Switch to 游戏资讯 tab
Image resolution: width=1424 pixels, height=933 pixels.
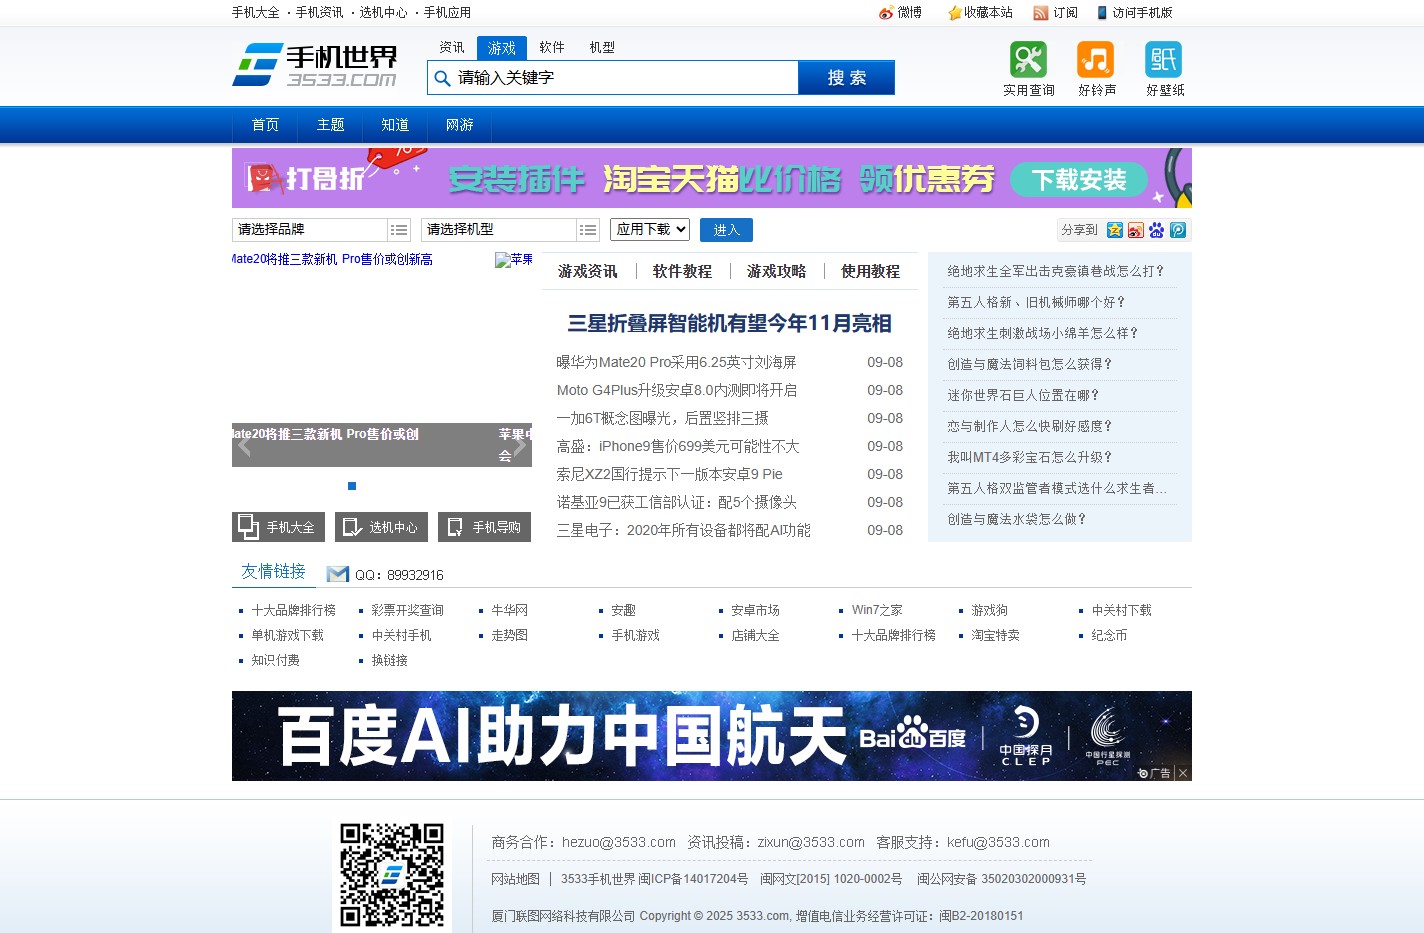(x=588, y=272)
